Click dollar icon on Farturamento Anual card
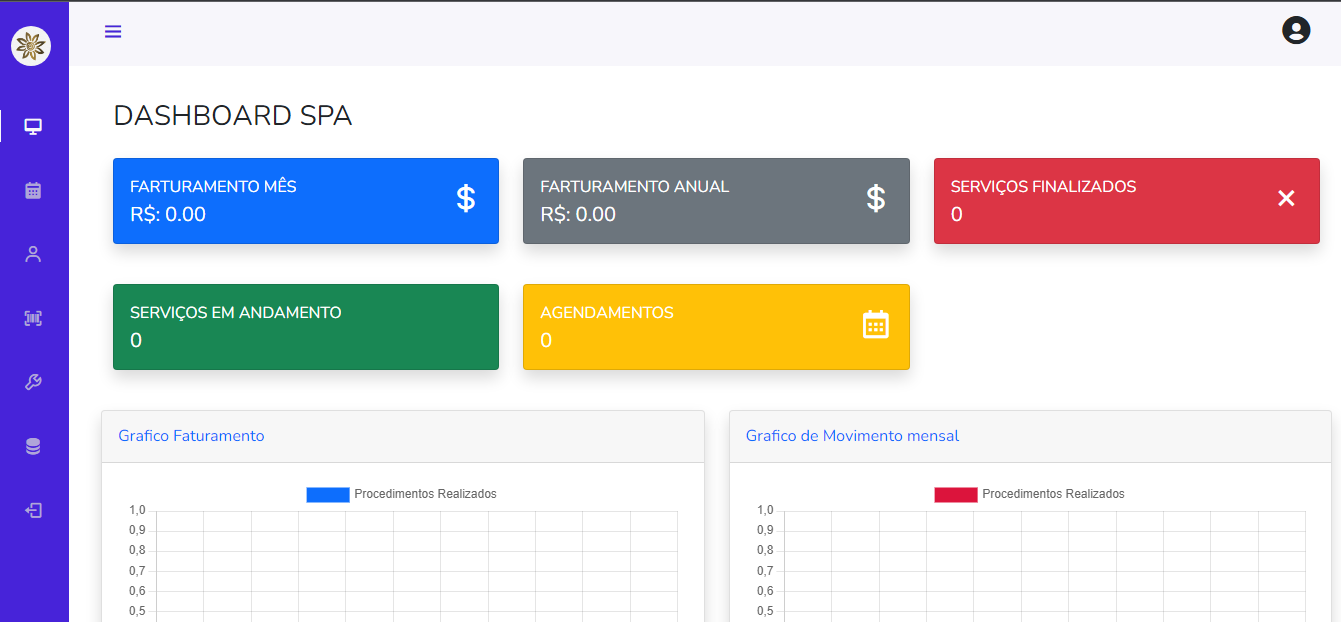 pyautogui.click(x=876, y=198)
